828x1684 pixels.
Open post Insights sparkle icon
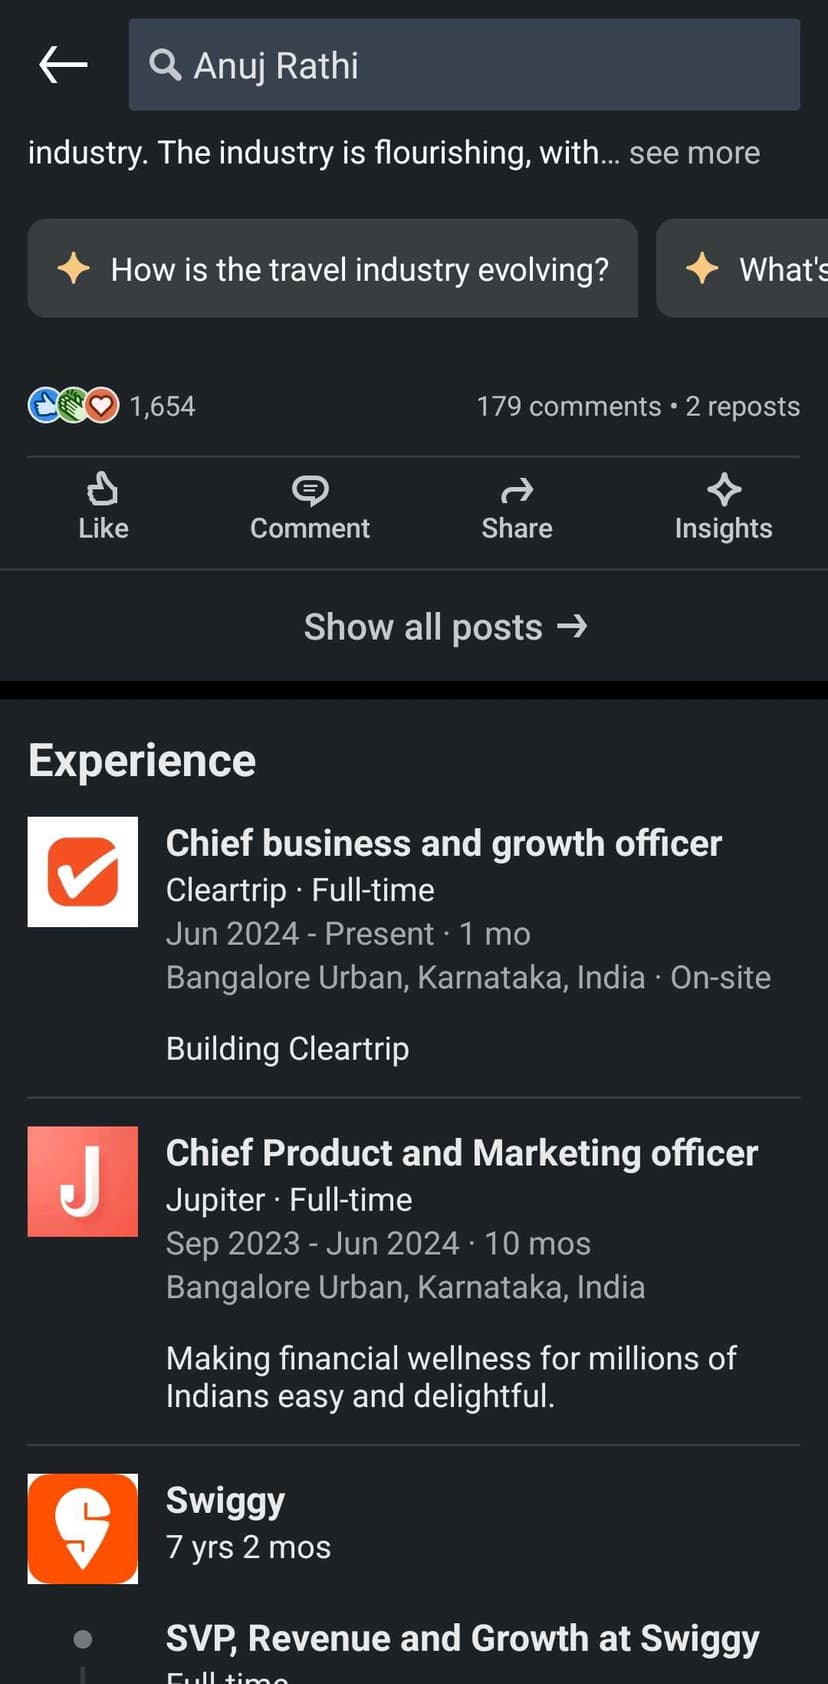coord(723,506)
